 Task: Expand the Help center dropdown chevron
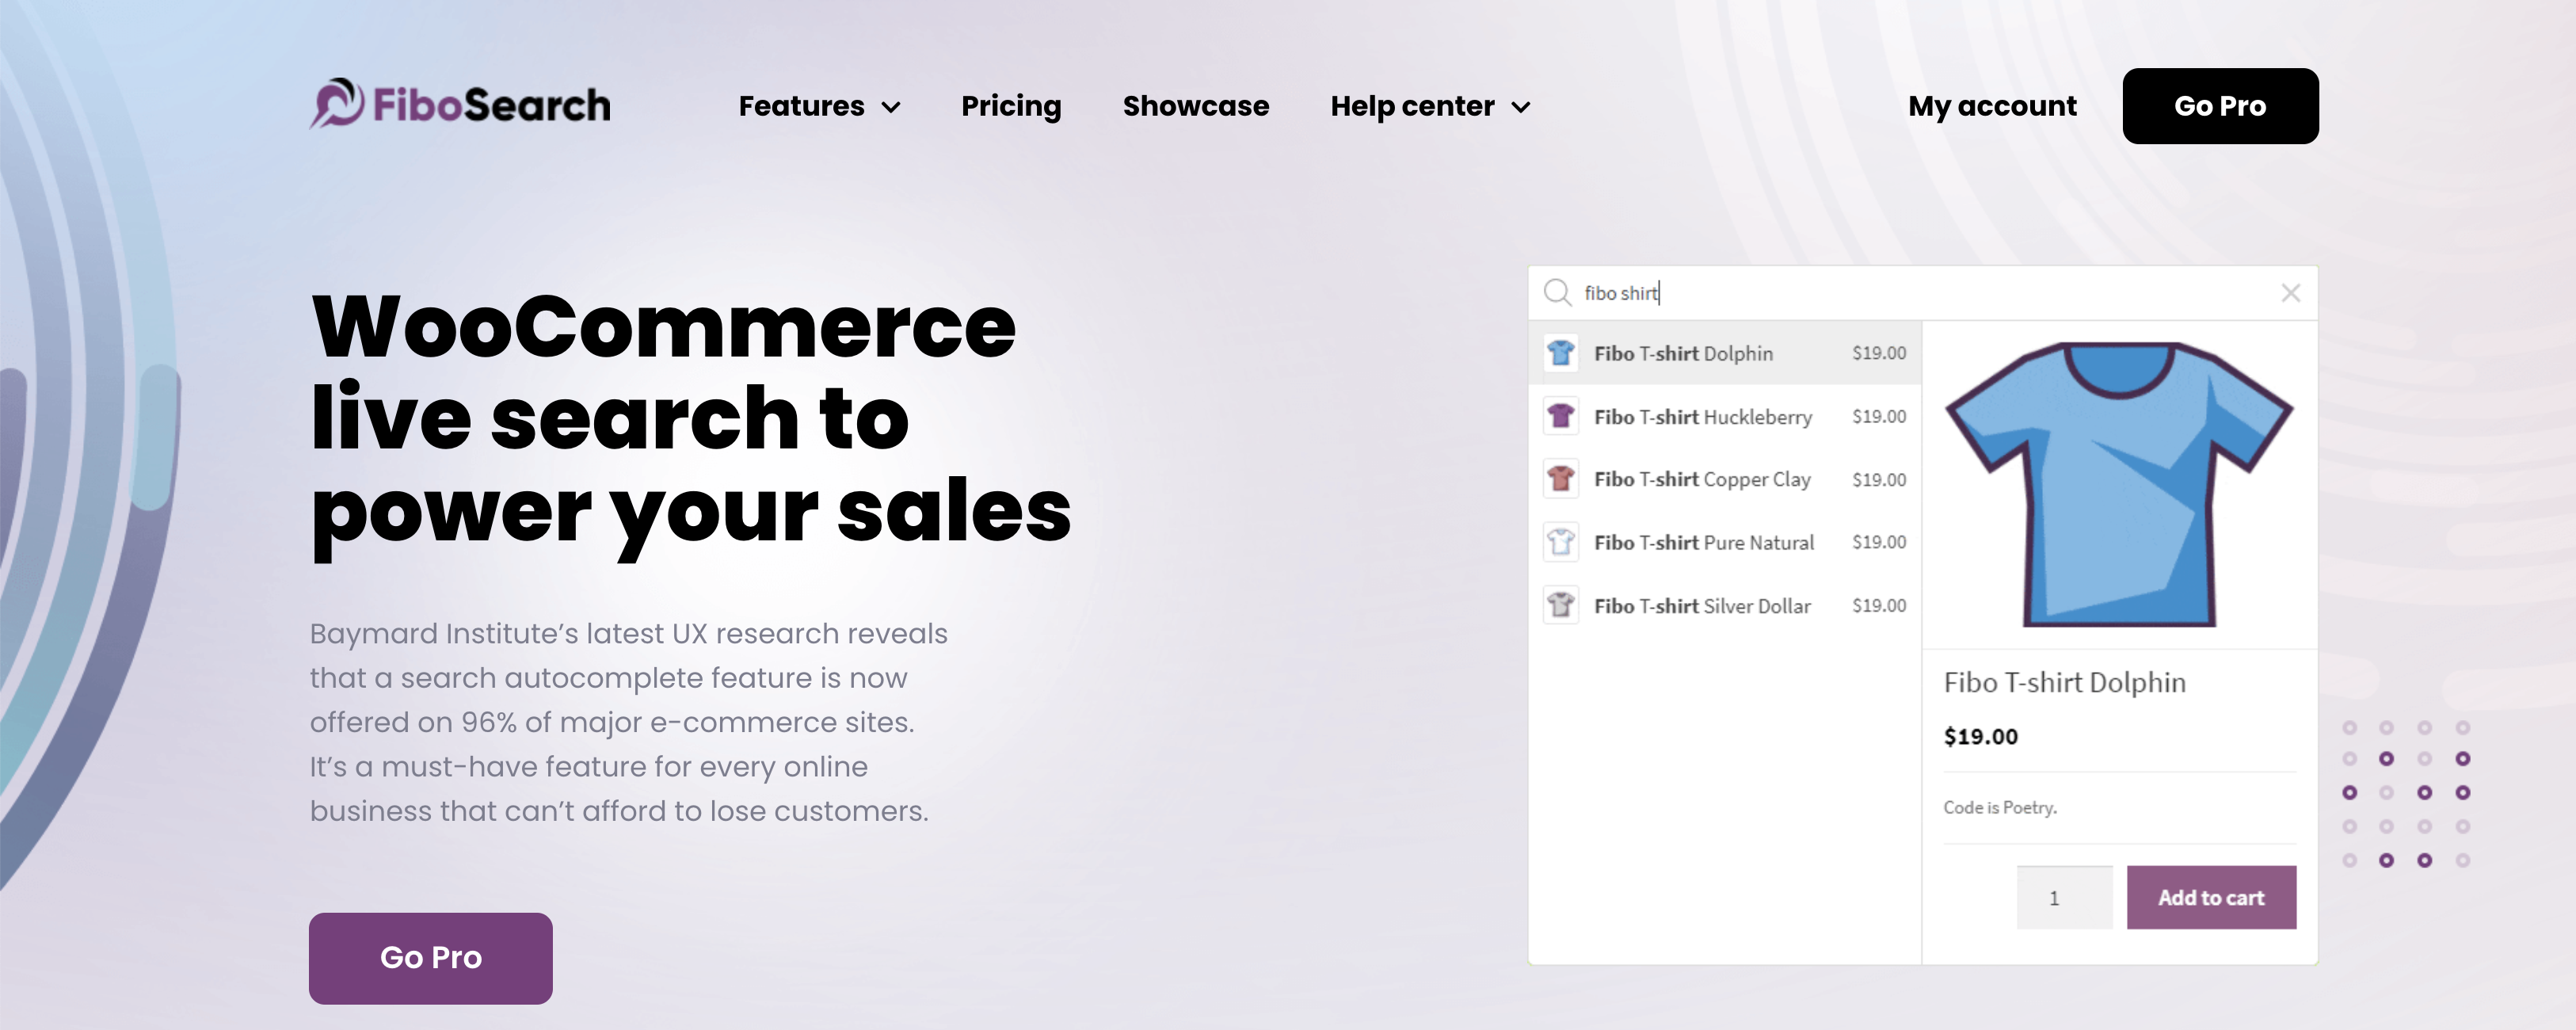[1520, 107]
